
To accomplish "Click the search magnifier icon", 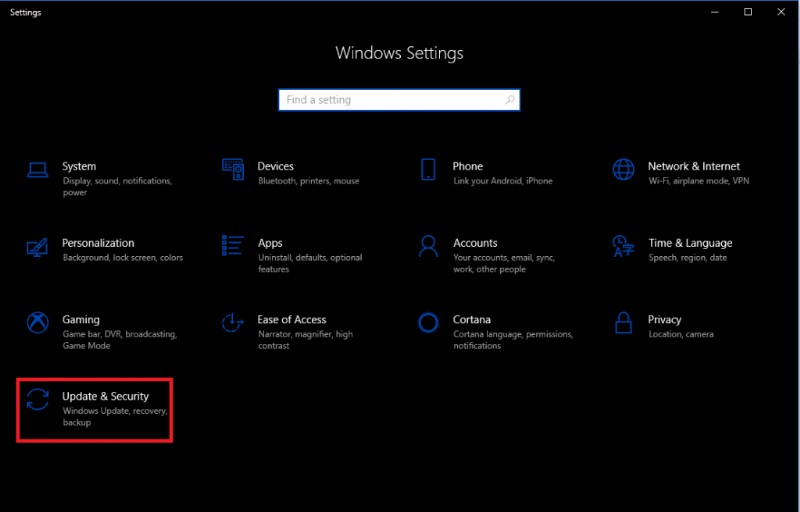I will tap(510, 100).
